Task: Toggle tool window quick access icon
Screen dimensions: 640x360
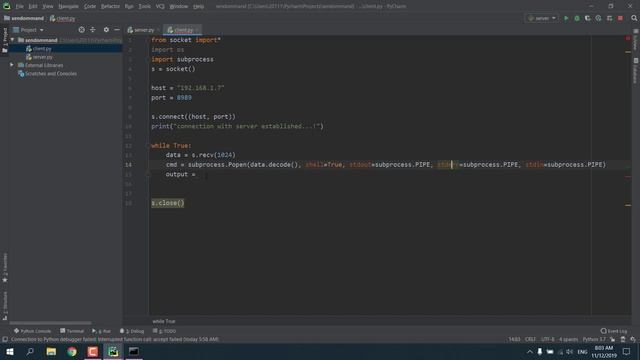Action: point(5,339)
